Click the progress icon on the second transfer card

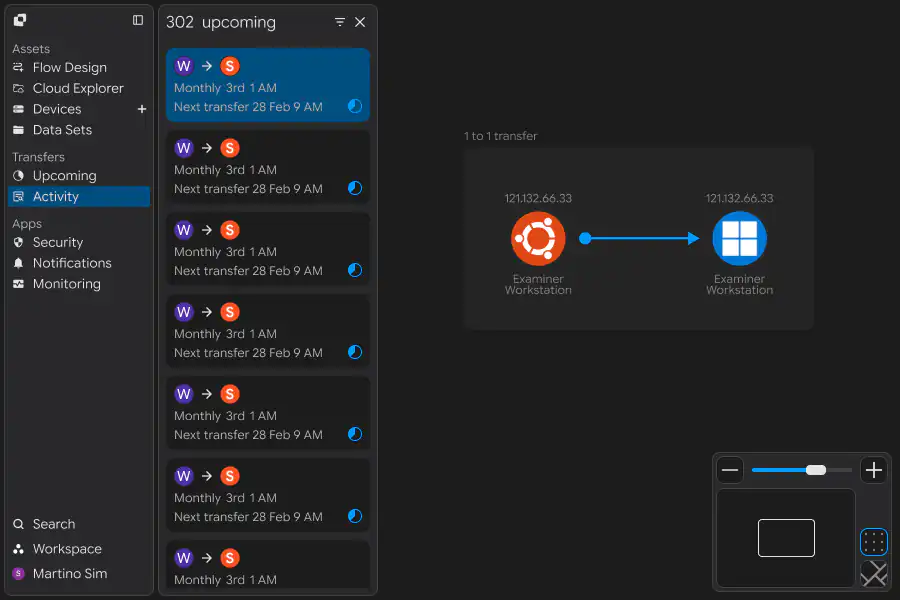pyautogui.click(x=355, y=188)
